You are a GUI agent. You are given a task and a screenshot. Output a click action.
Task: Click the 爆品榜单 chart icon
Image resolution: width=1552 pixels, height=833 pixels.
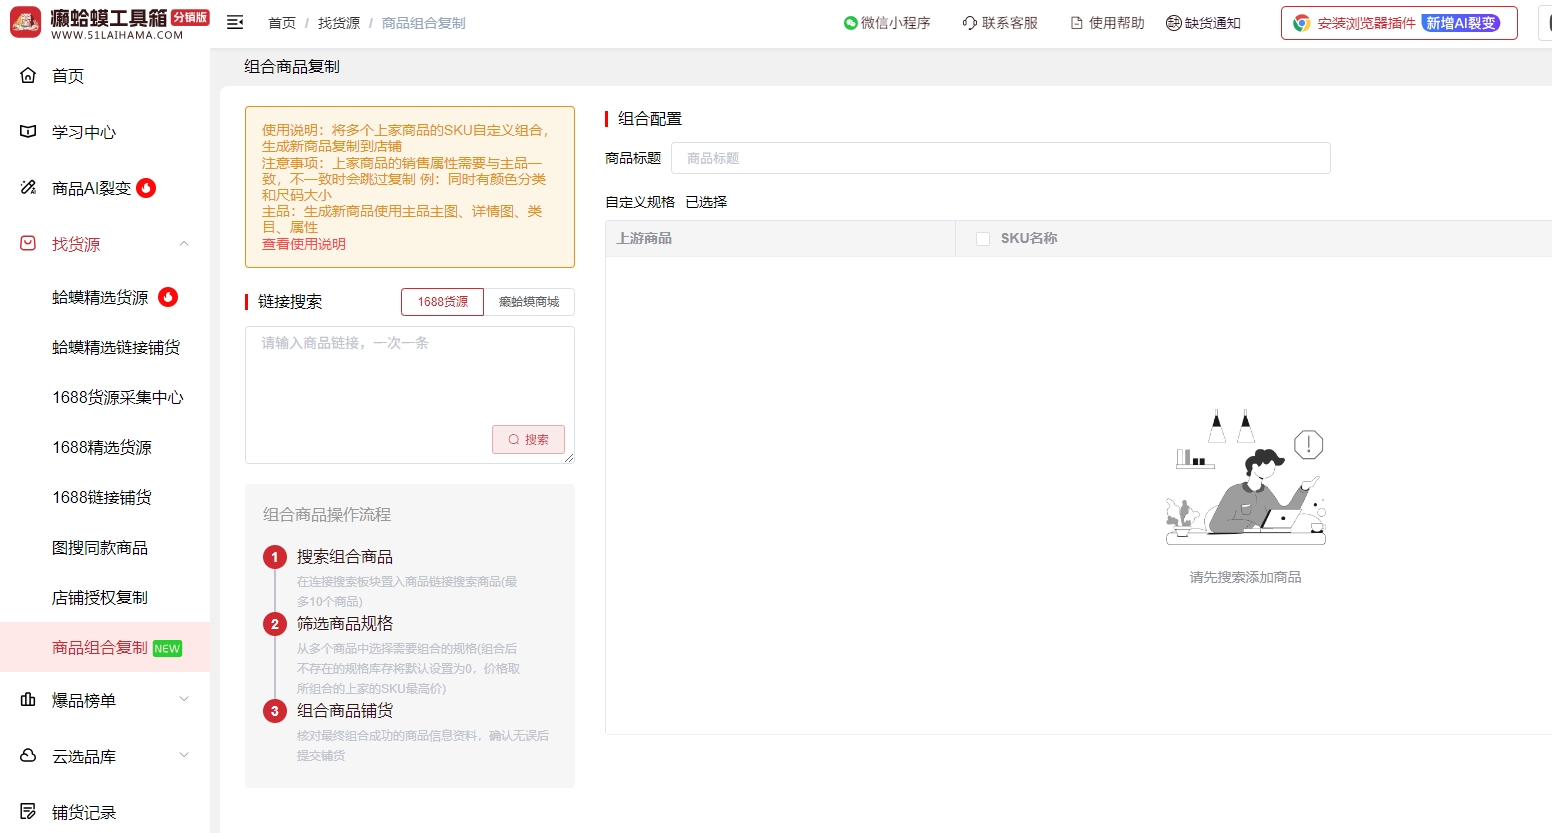tap(28, 699)
